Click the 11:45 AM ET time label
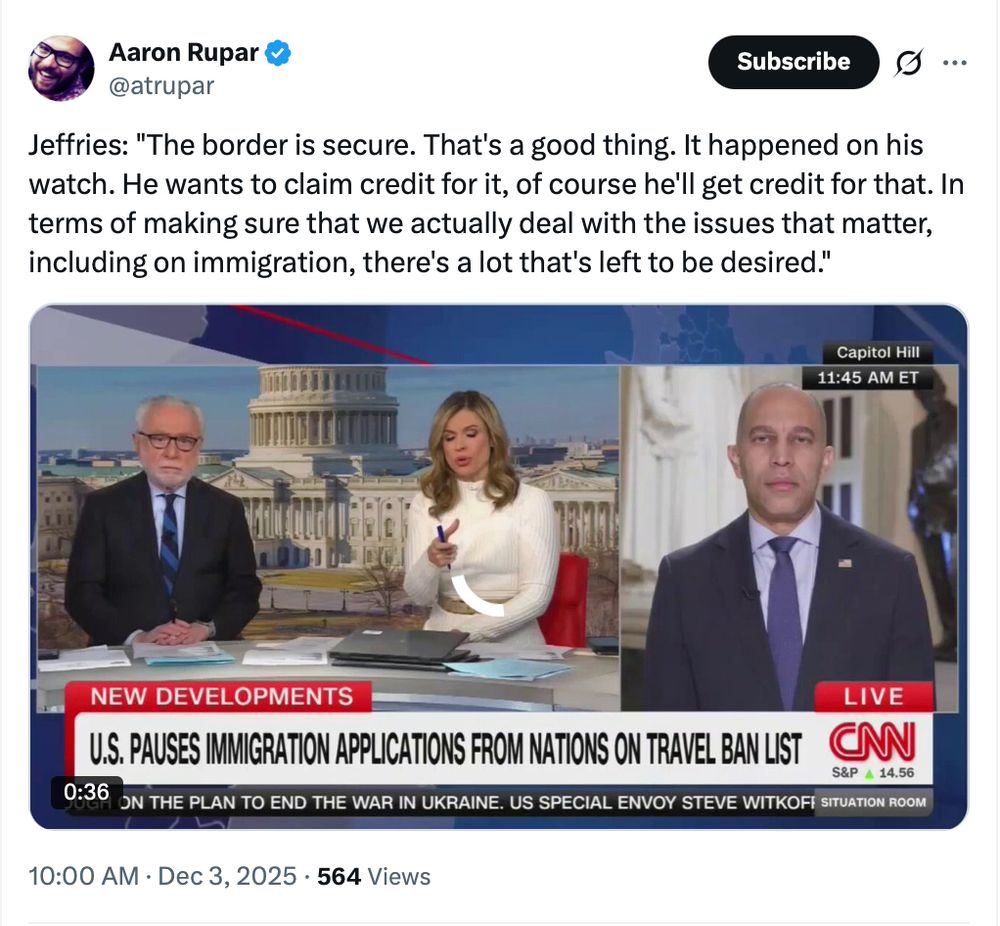Image resolution: width=1000 pixels, height=926 pixels. point(867,378)
